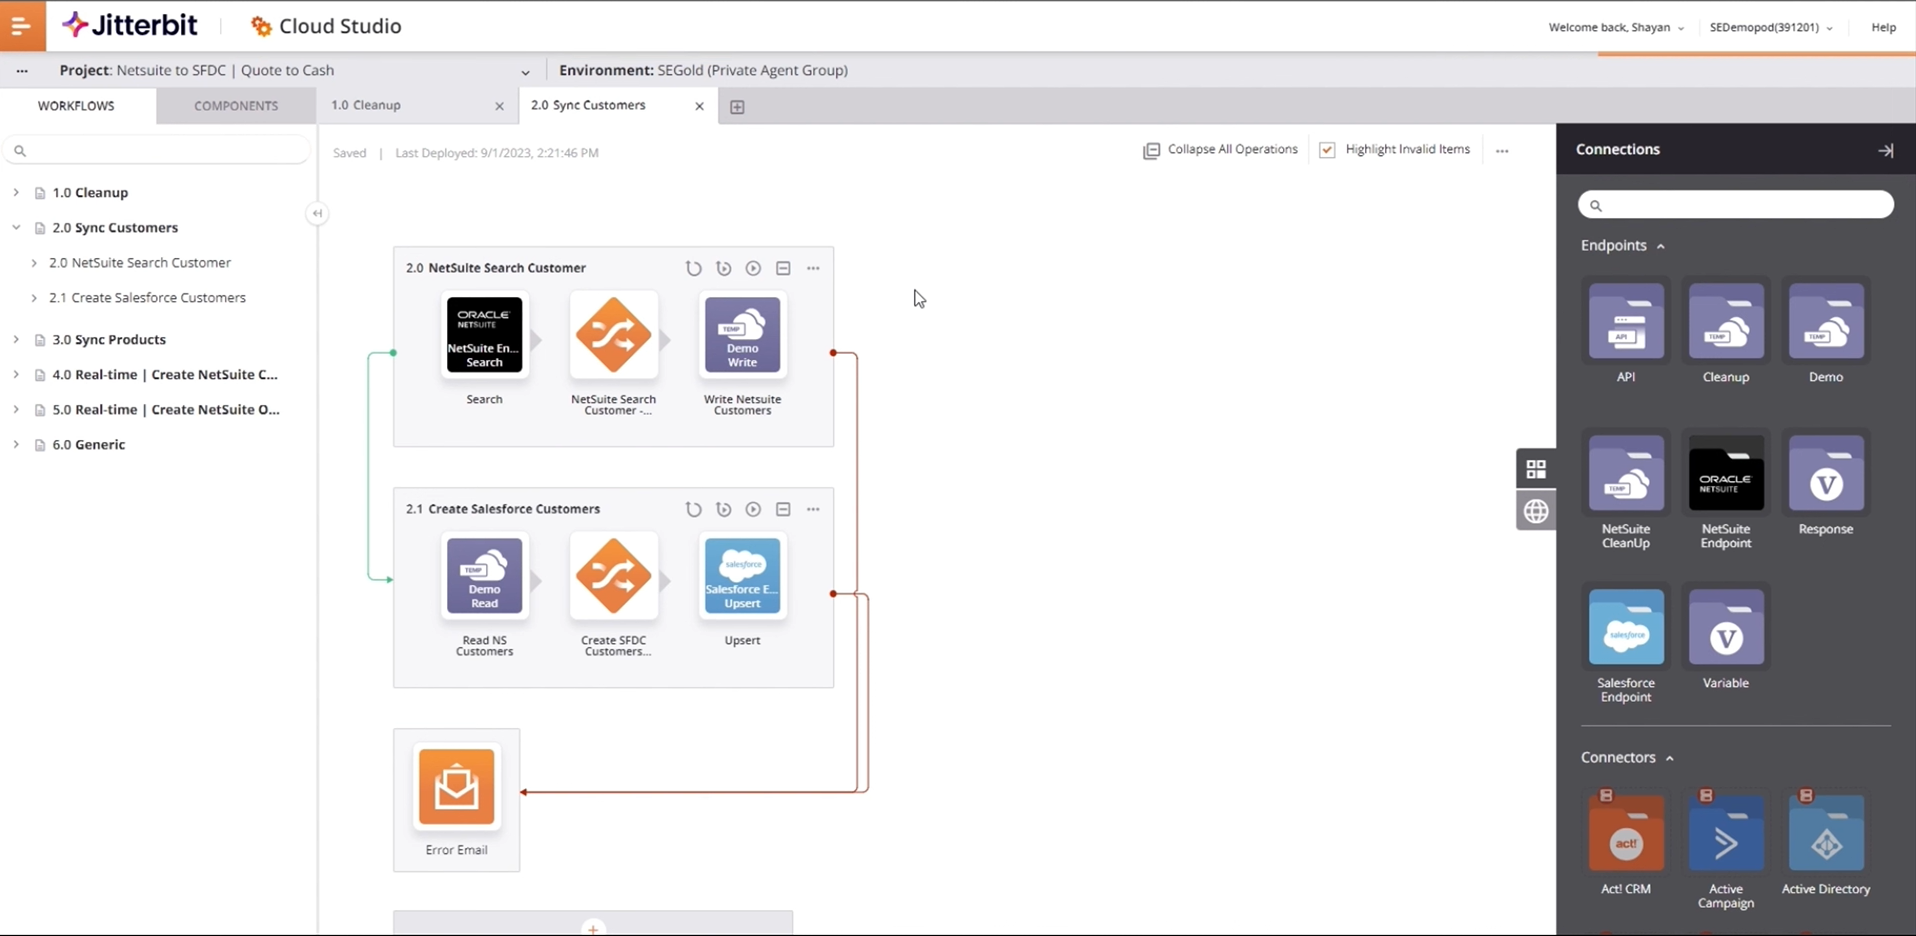This screenshot has height=936, width=1916.
Task: Select the Error Email notification
Action: tap(456, 787)
